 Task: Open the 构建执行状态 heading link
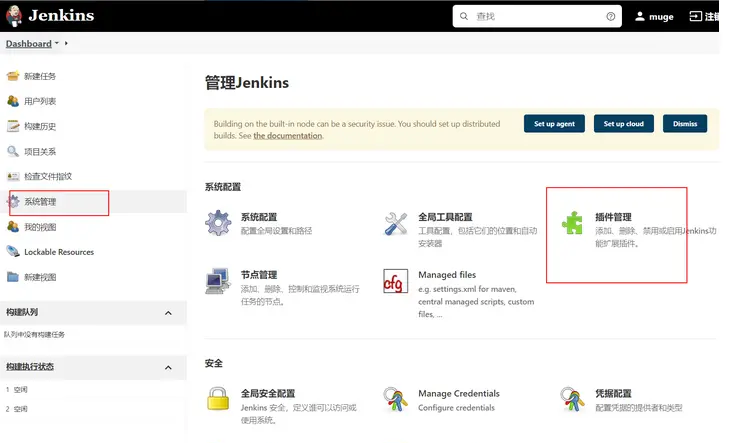(x=29, y=367)
